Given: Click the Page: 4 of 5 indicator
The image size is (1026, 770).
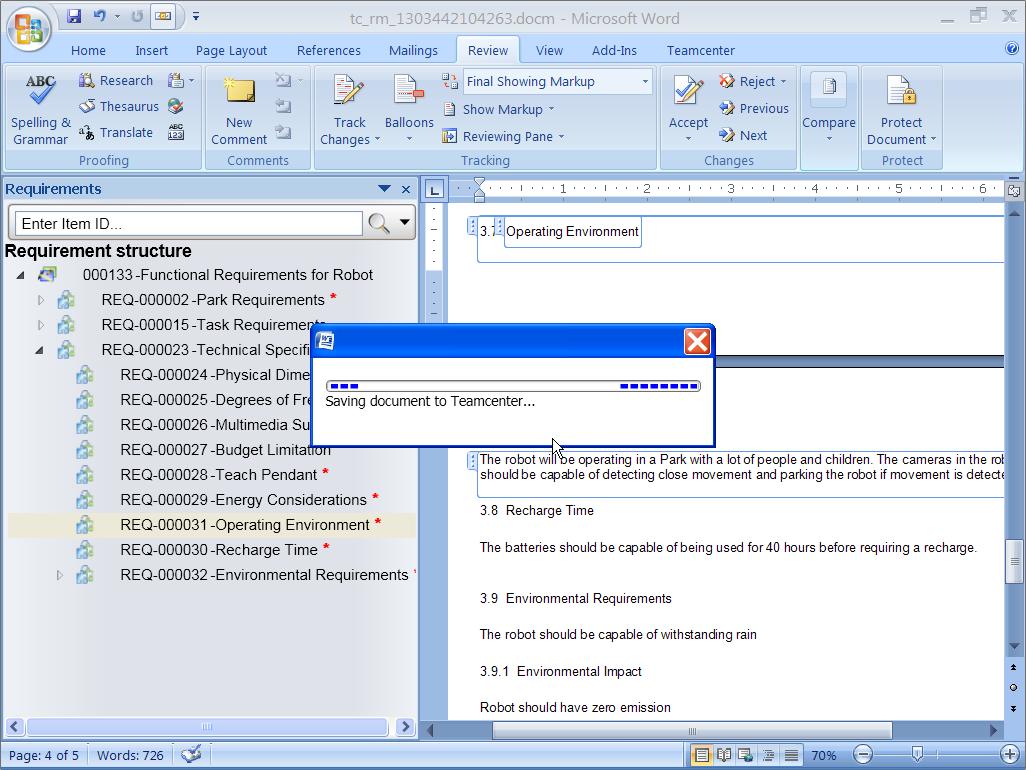Looking at the screenshot, I should click(44, 756).
